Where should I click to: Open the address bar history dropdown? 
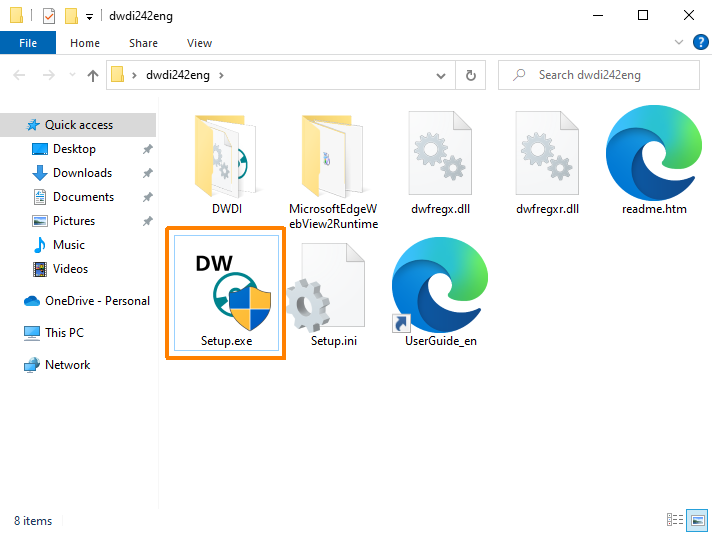point(443,75)
